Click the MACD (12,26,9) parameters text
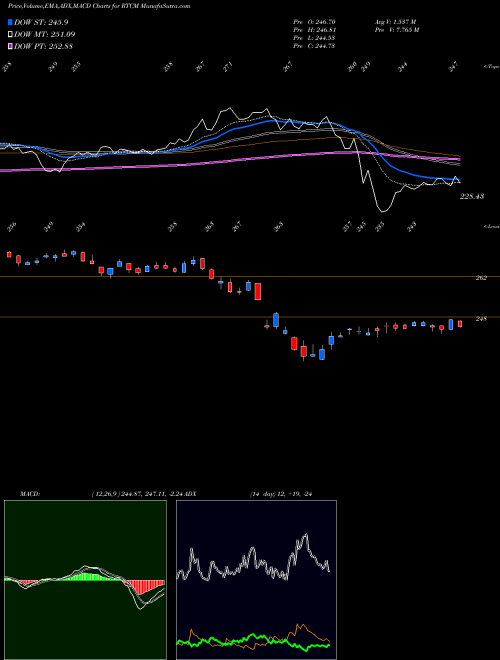Image resolution: width=500 pixels, height=660 pixels. [x=138, y=494]
